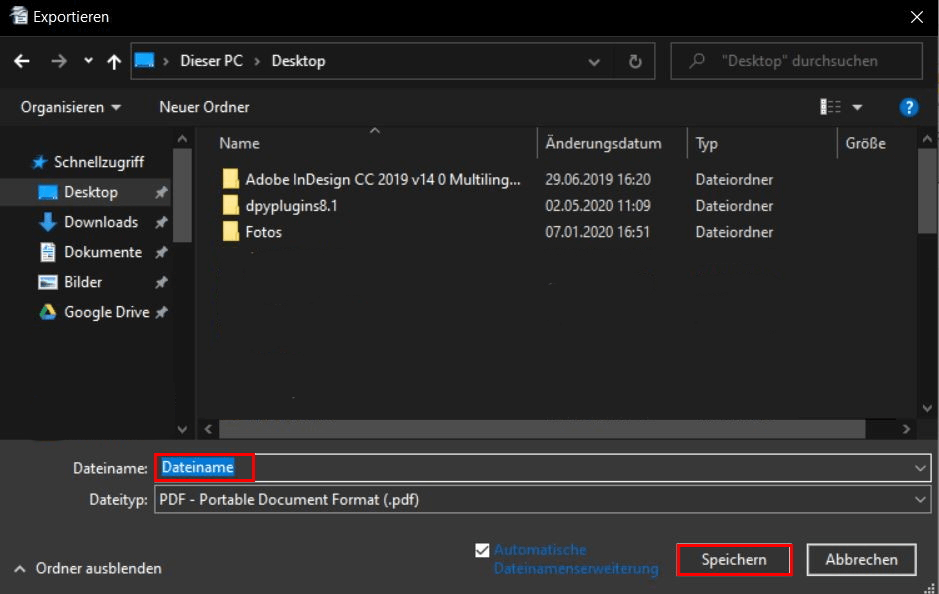Open the Dateityp PDF format dropdown
This screenshot has width=939, height=594.
pos(543,499)
